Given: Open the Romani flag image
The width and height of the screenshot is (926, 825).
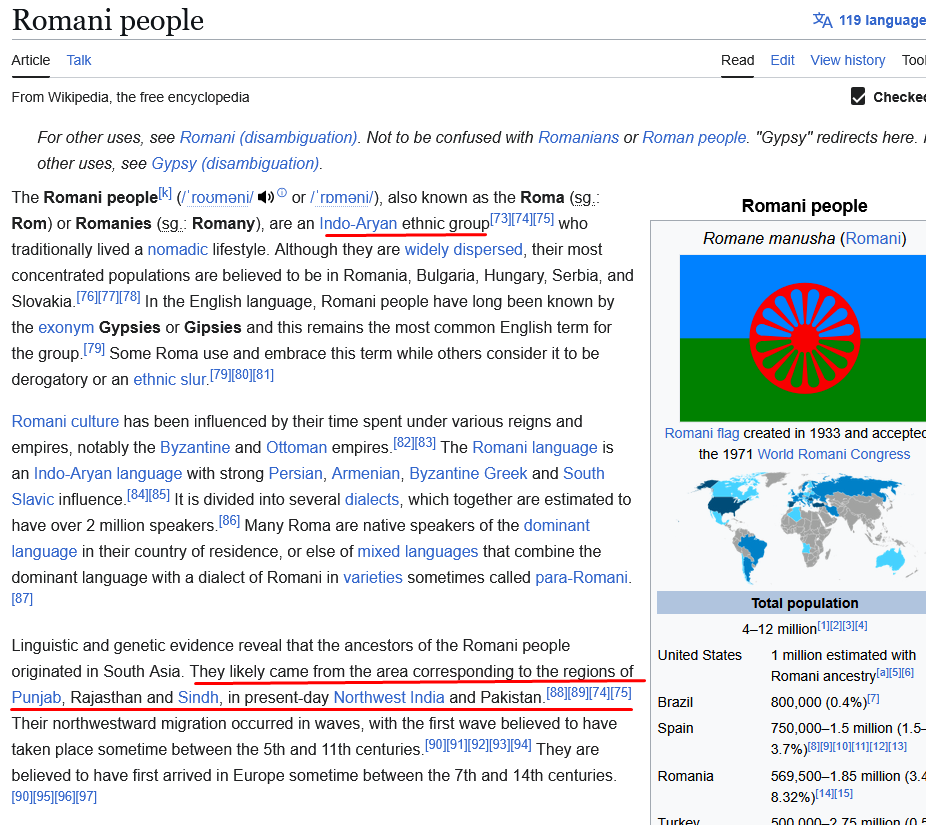Looking at the screenshot, I should [803, 338].
